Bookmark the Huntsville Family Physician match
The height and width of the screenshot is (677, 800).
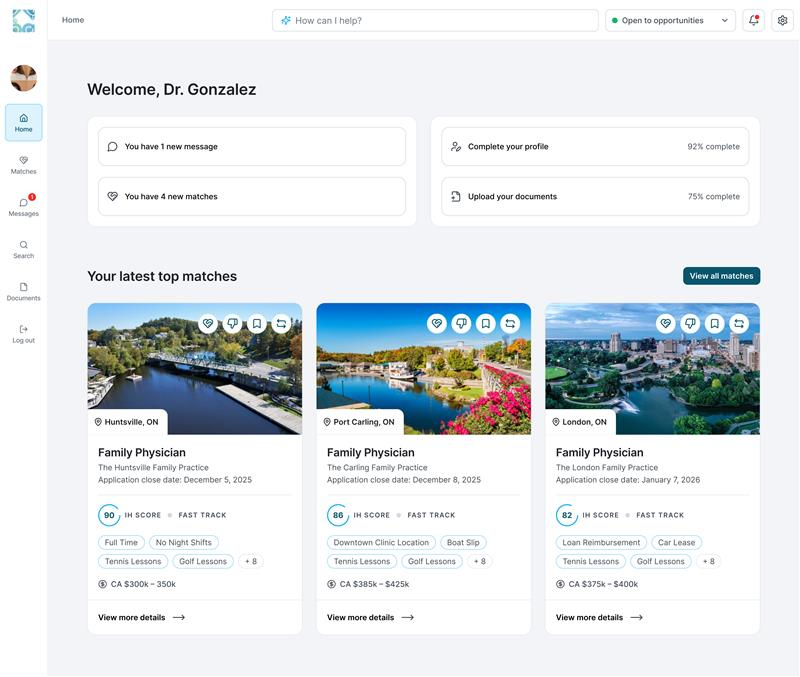pos(257,323)
